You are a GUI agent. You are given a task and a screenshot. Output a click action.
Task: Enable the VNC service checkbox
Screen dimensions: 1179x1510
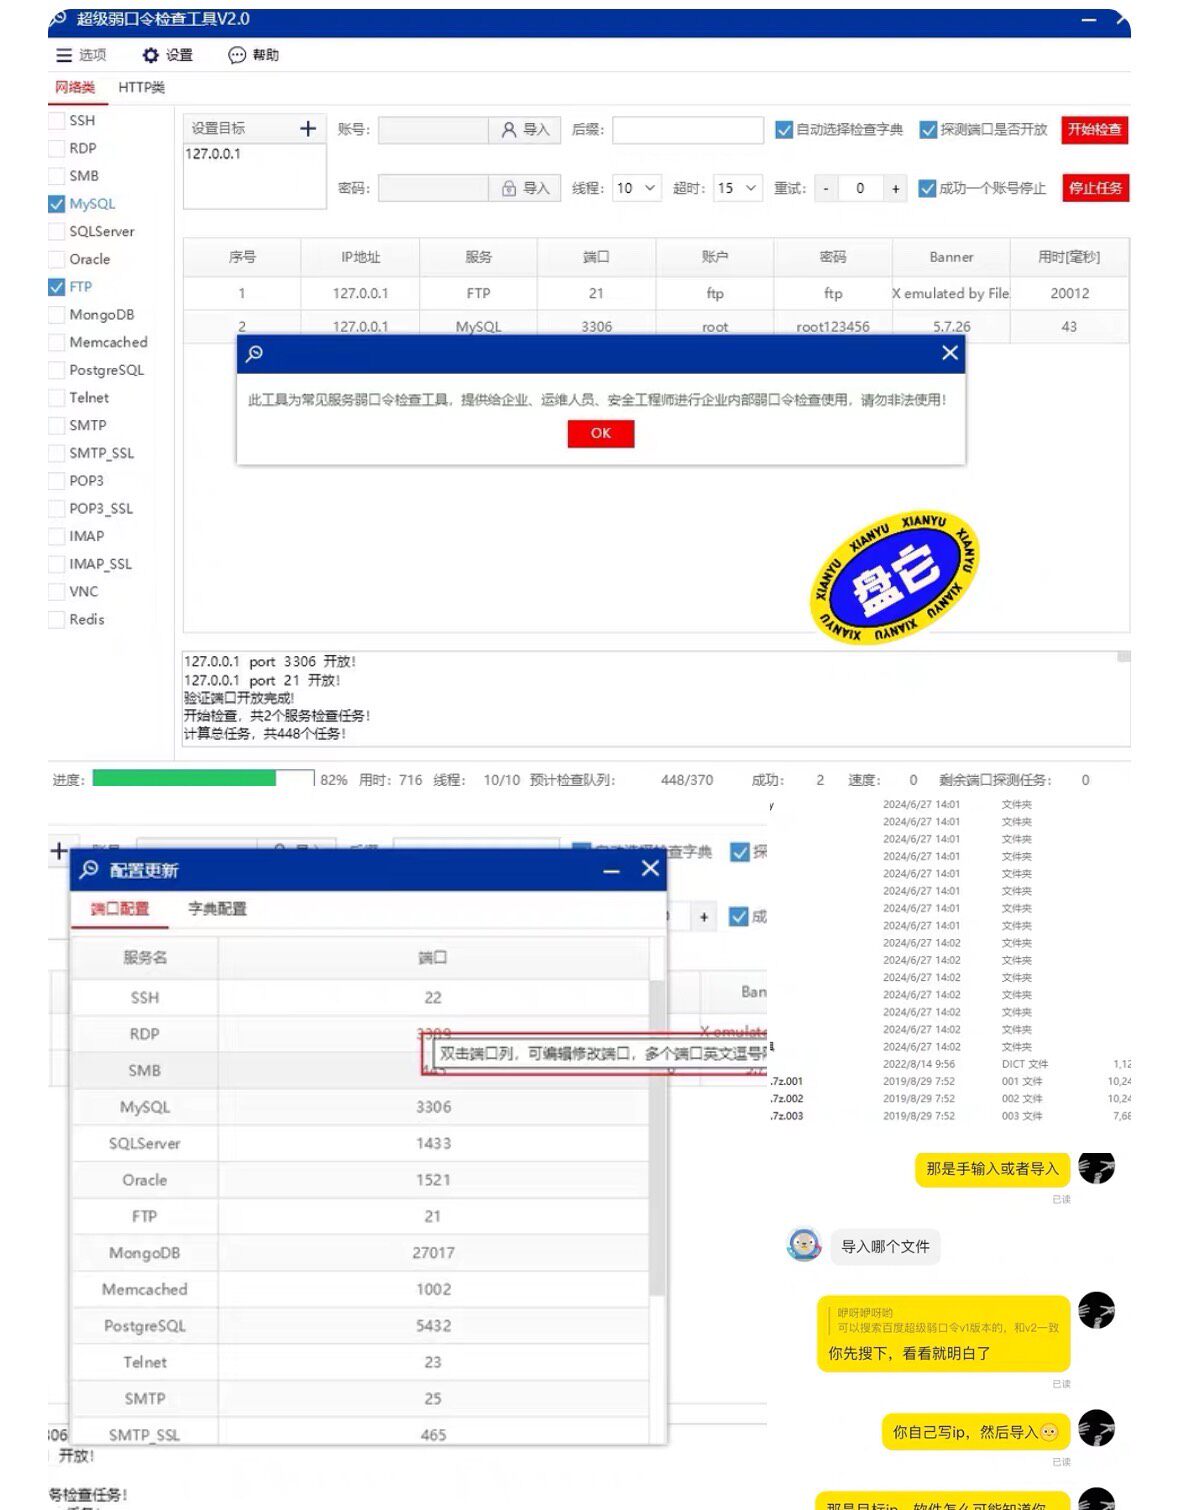click(57, 592)
